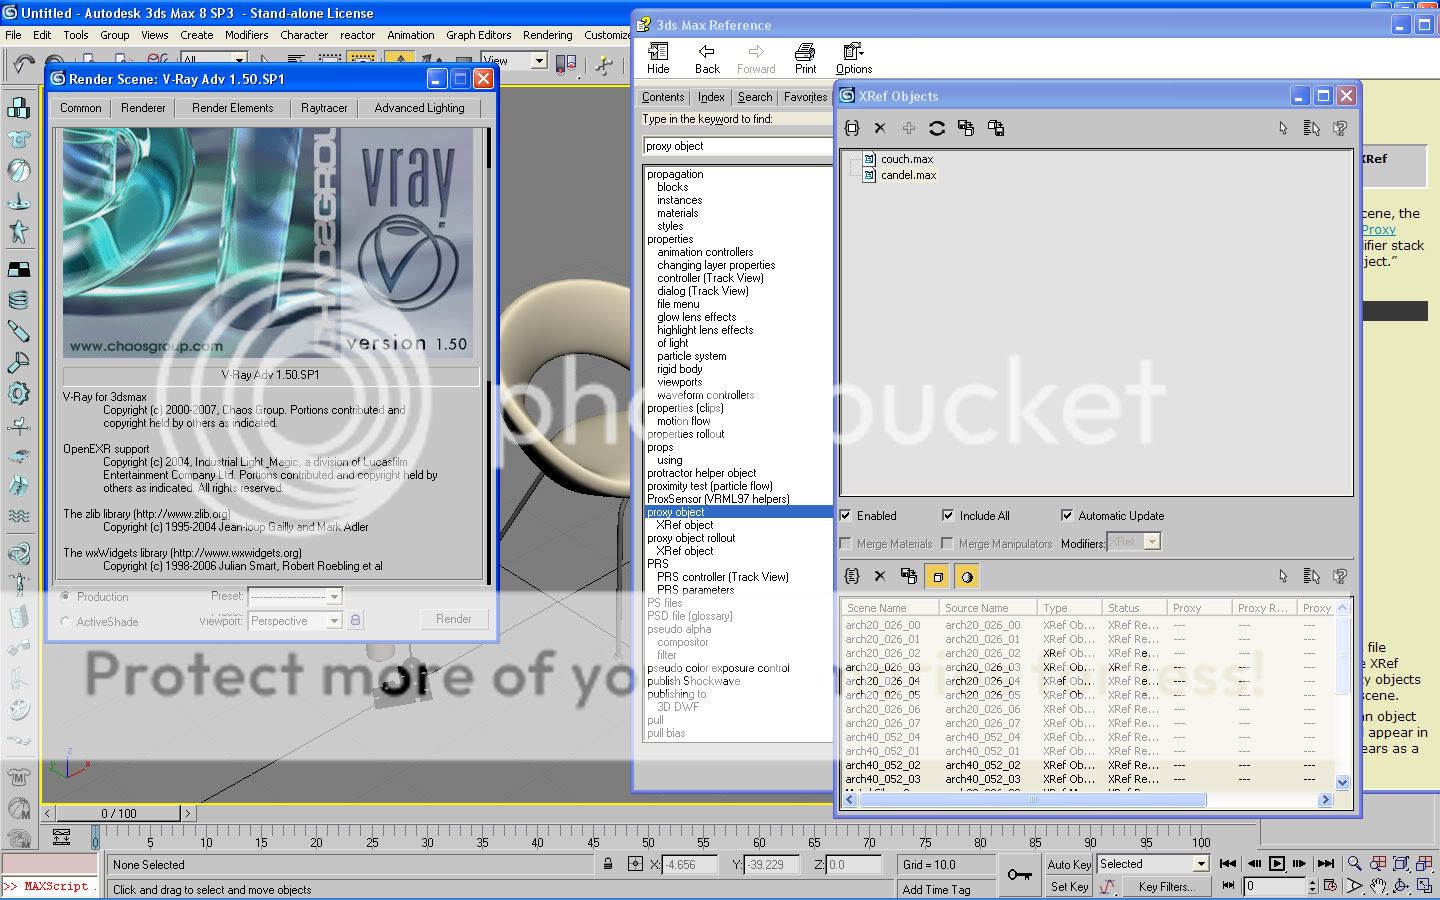Select Production radio button

coord(66,597)
